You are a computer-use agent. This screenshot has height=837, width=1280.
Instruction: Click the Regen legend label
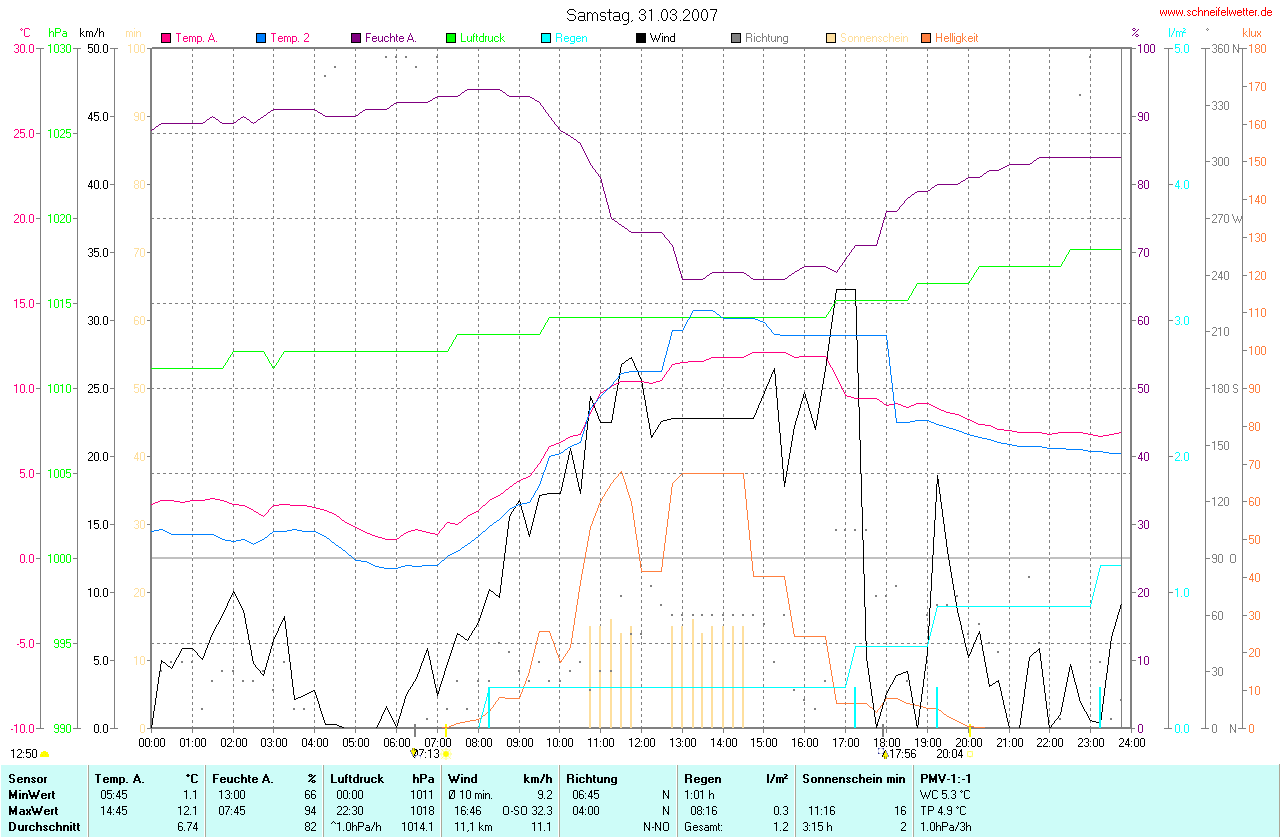click(x=571, y=38)
